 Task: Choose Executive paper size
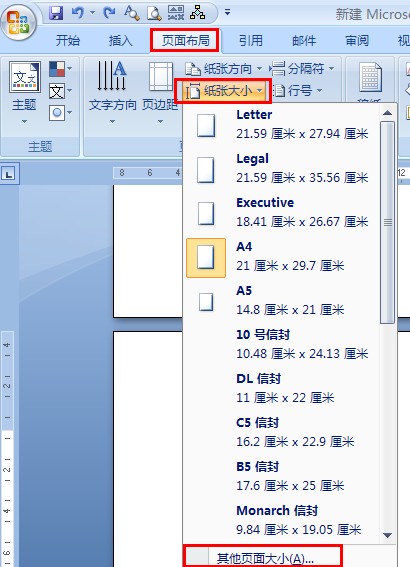click(281, 213)
